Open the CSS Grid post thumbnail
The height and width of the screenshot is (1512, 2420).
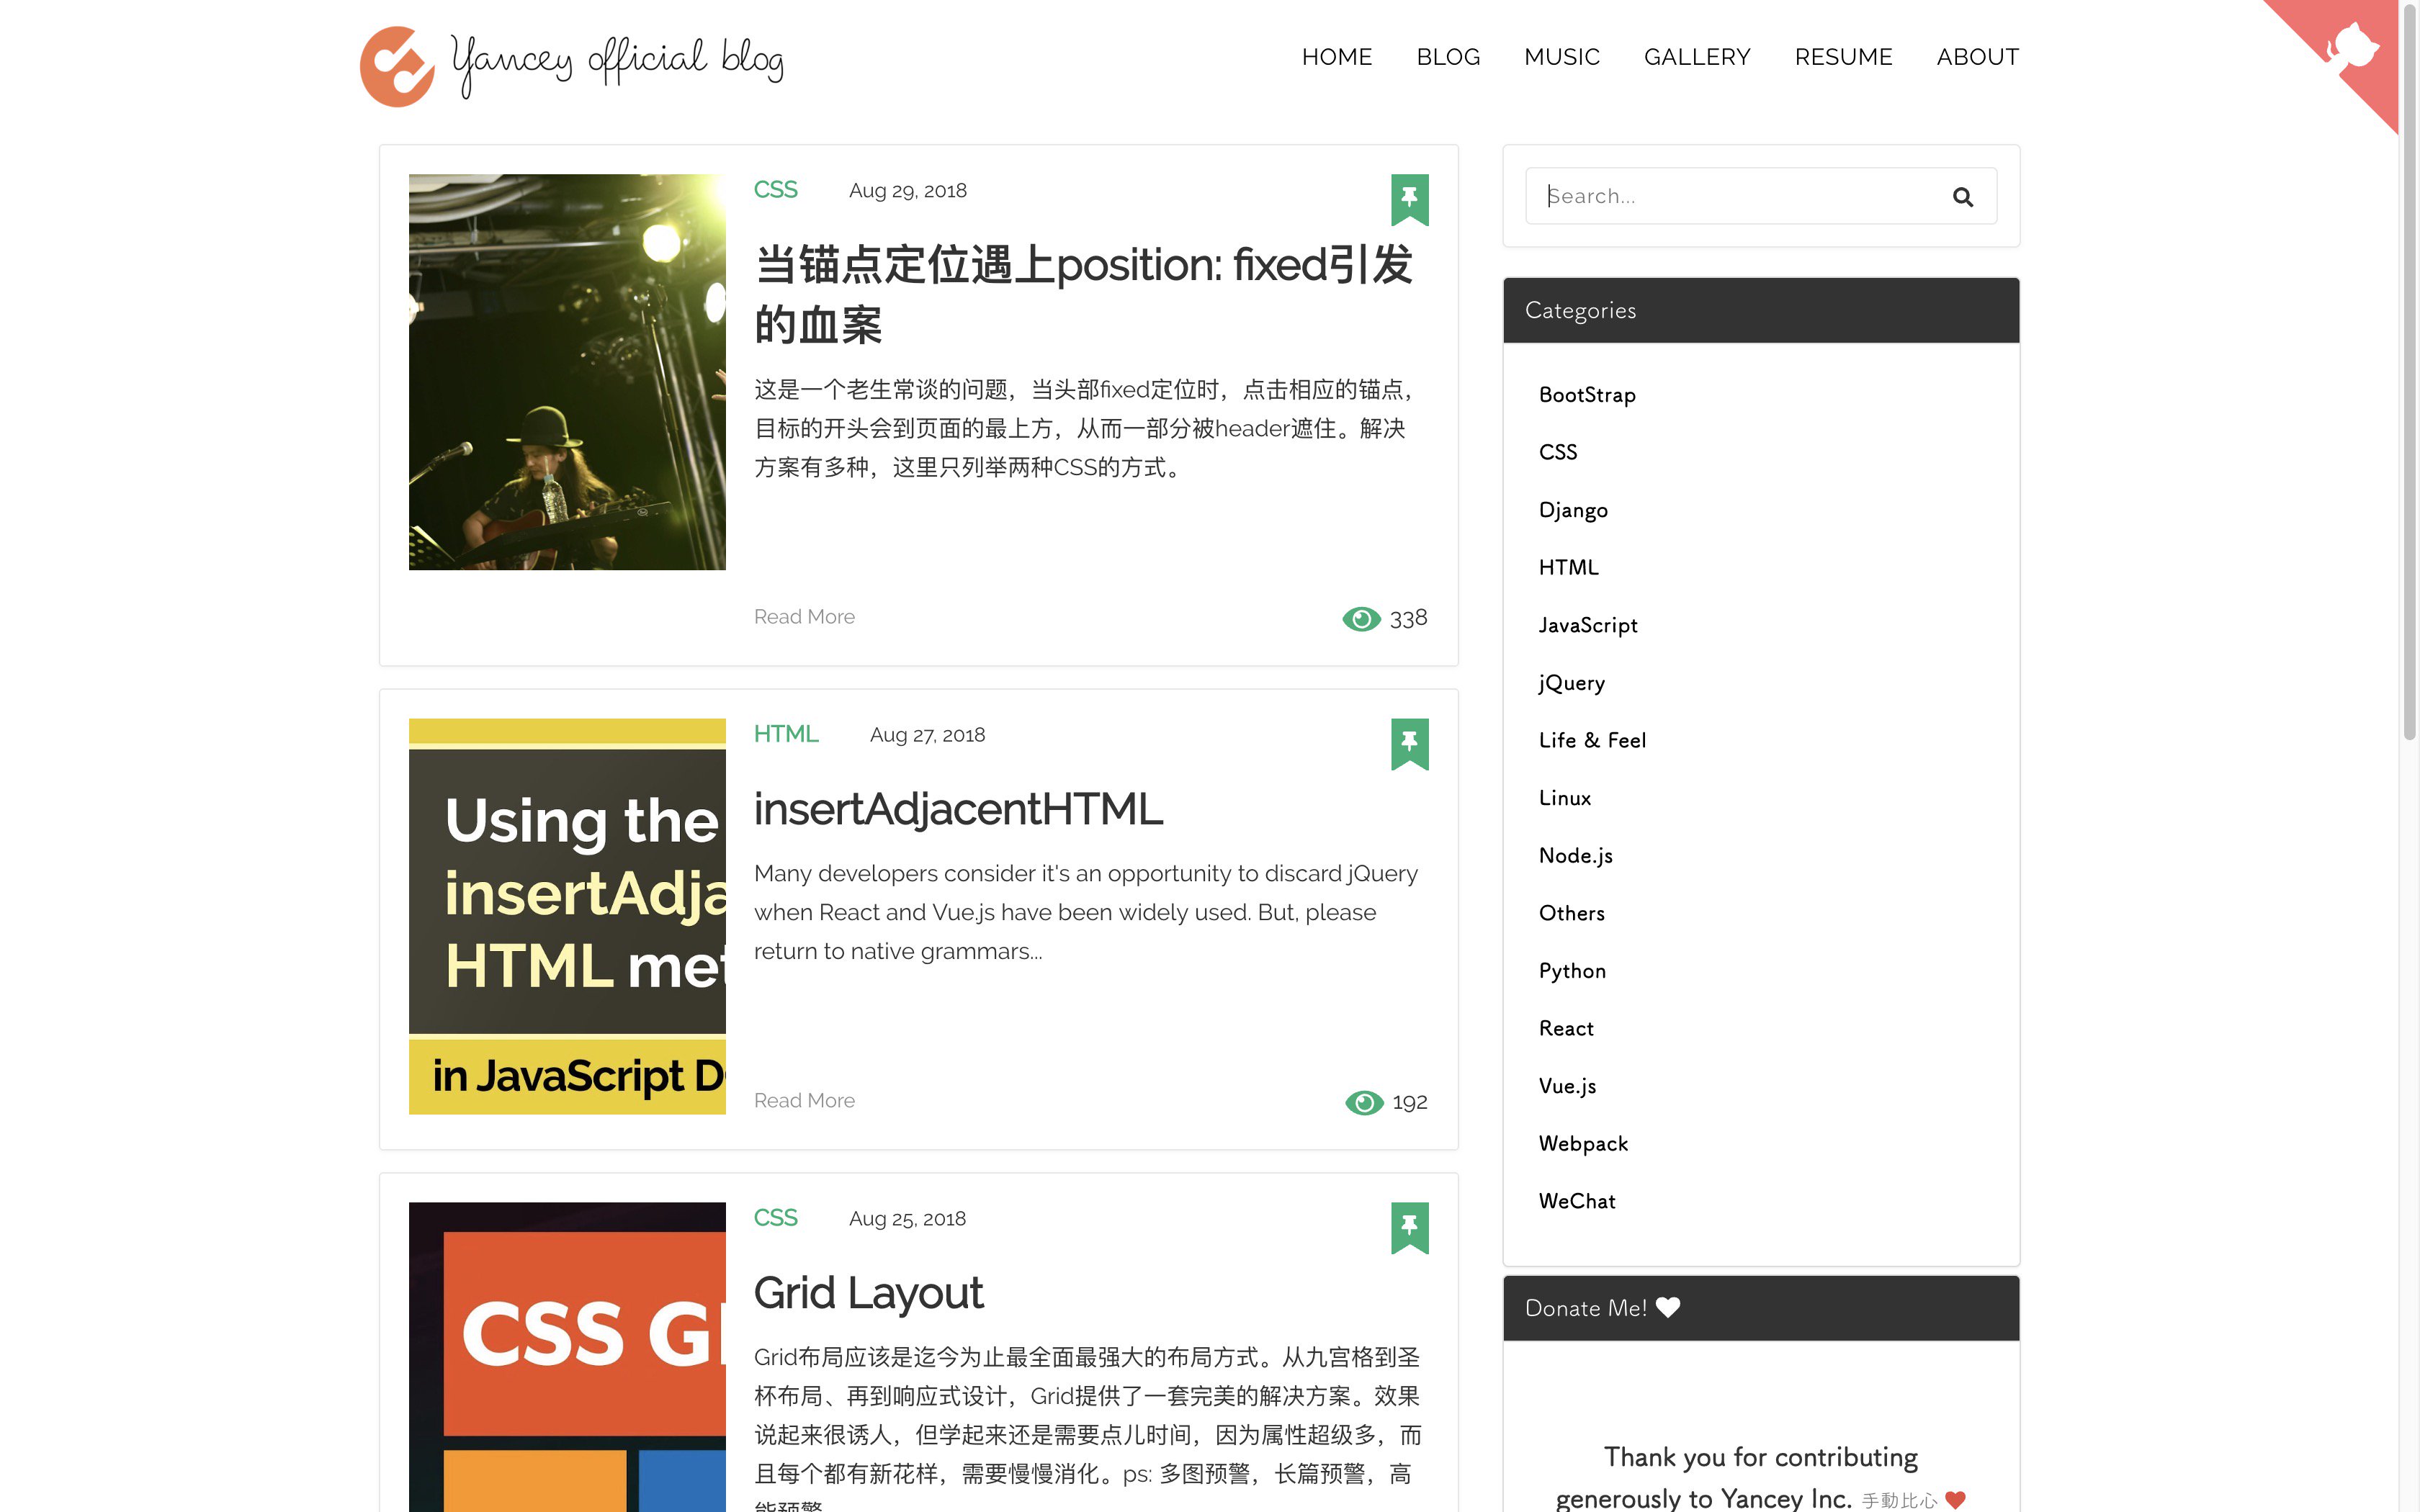click(x=567, y=1357)
